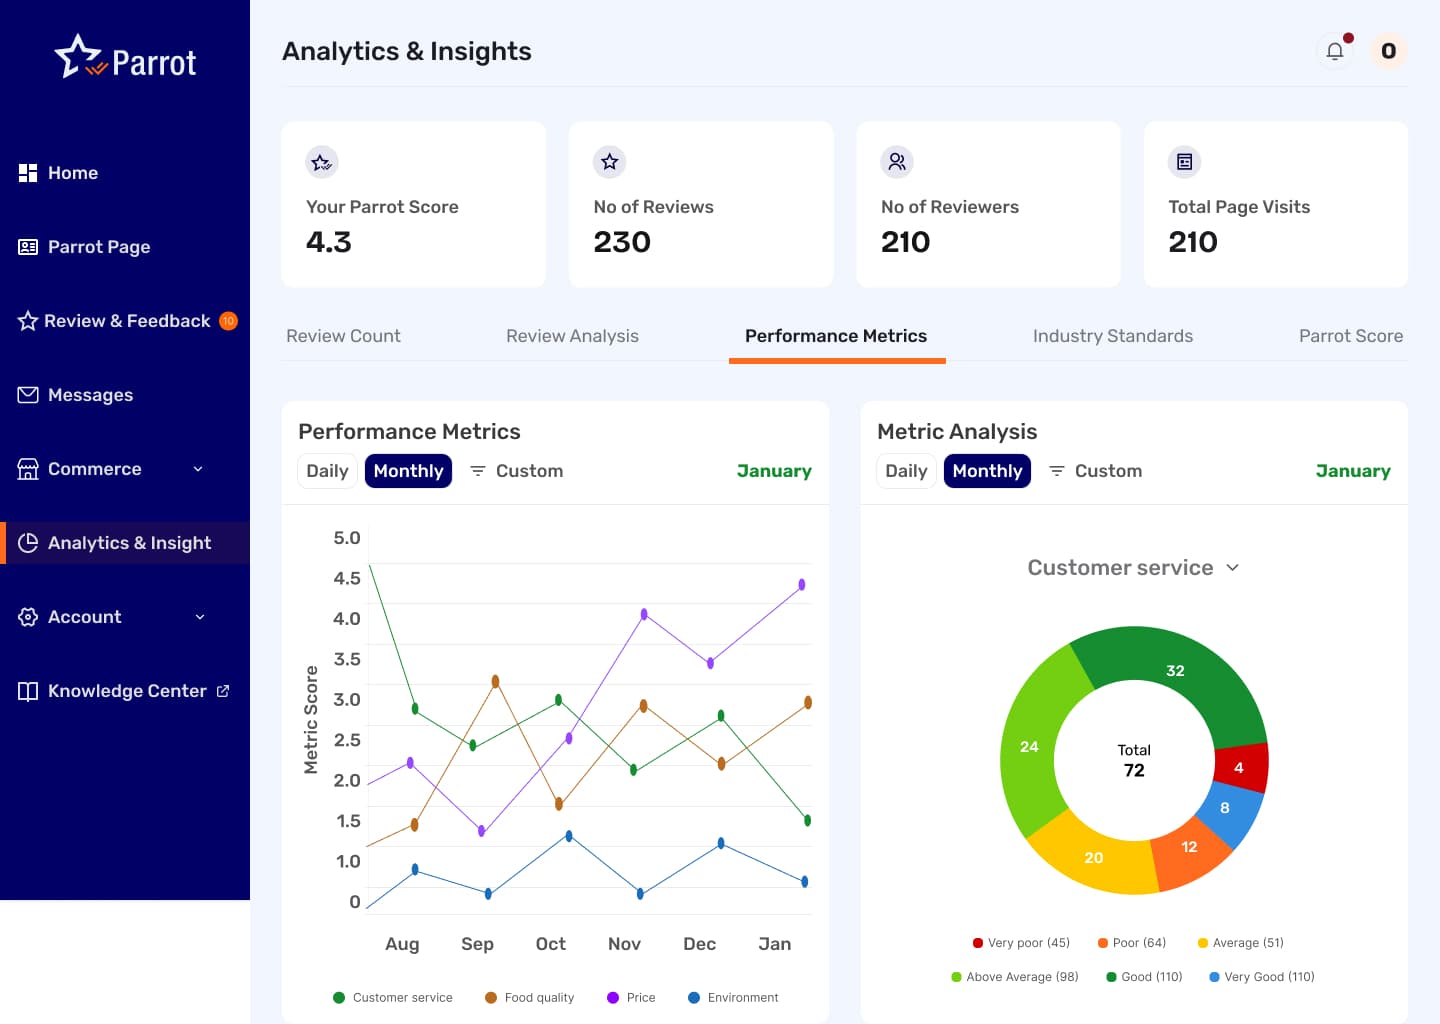
Task: Click the Account gear icon
Action: (28, 617)
